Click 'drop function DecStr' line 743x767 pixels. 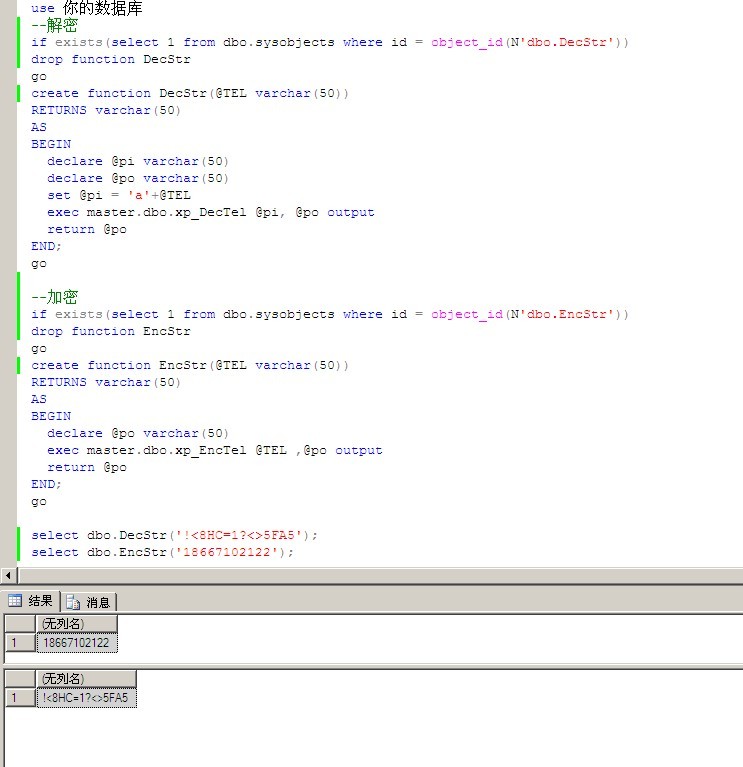(111, 59)
